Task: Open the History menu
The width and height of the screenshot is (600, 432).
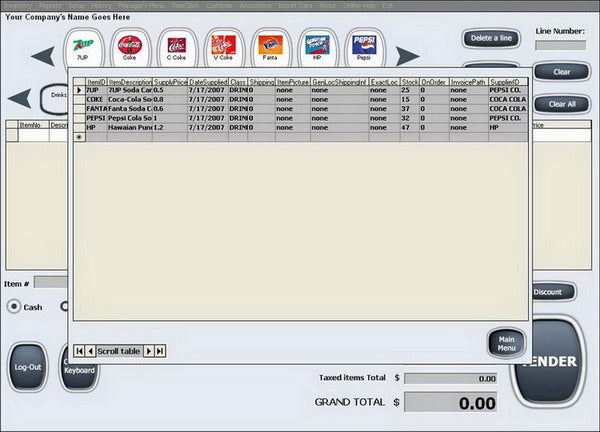Action: click(102, 5)
